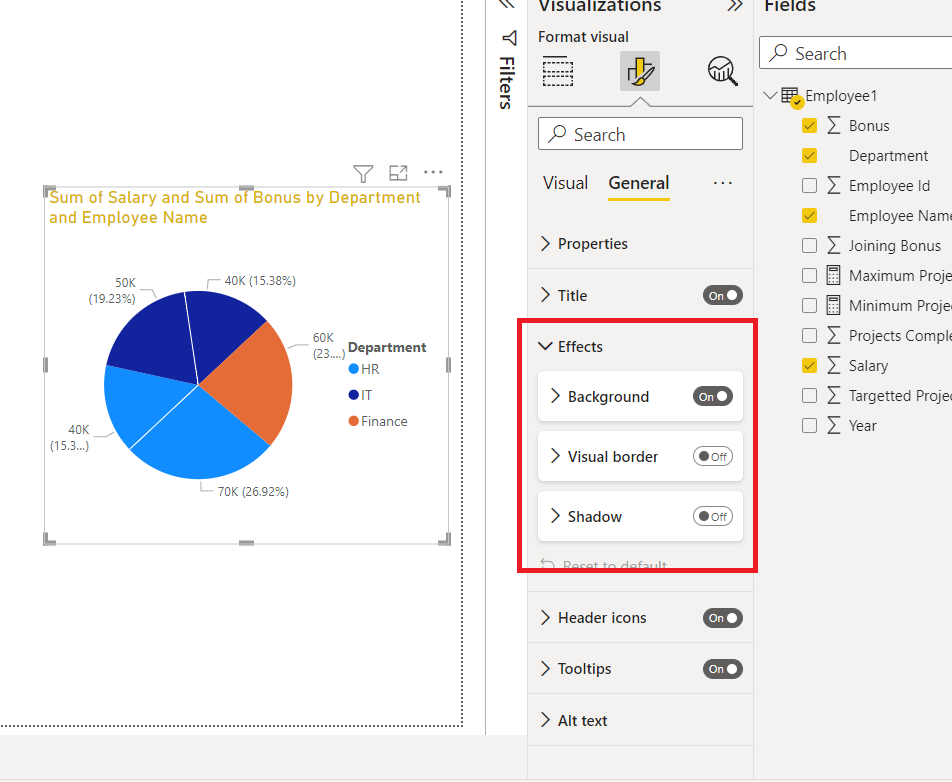Expand the Title section chevron
Screen dimensions: 952x782
pyautogui.click(x=545, y=296)
